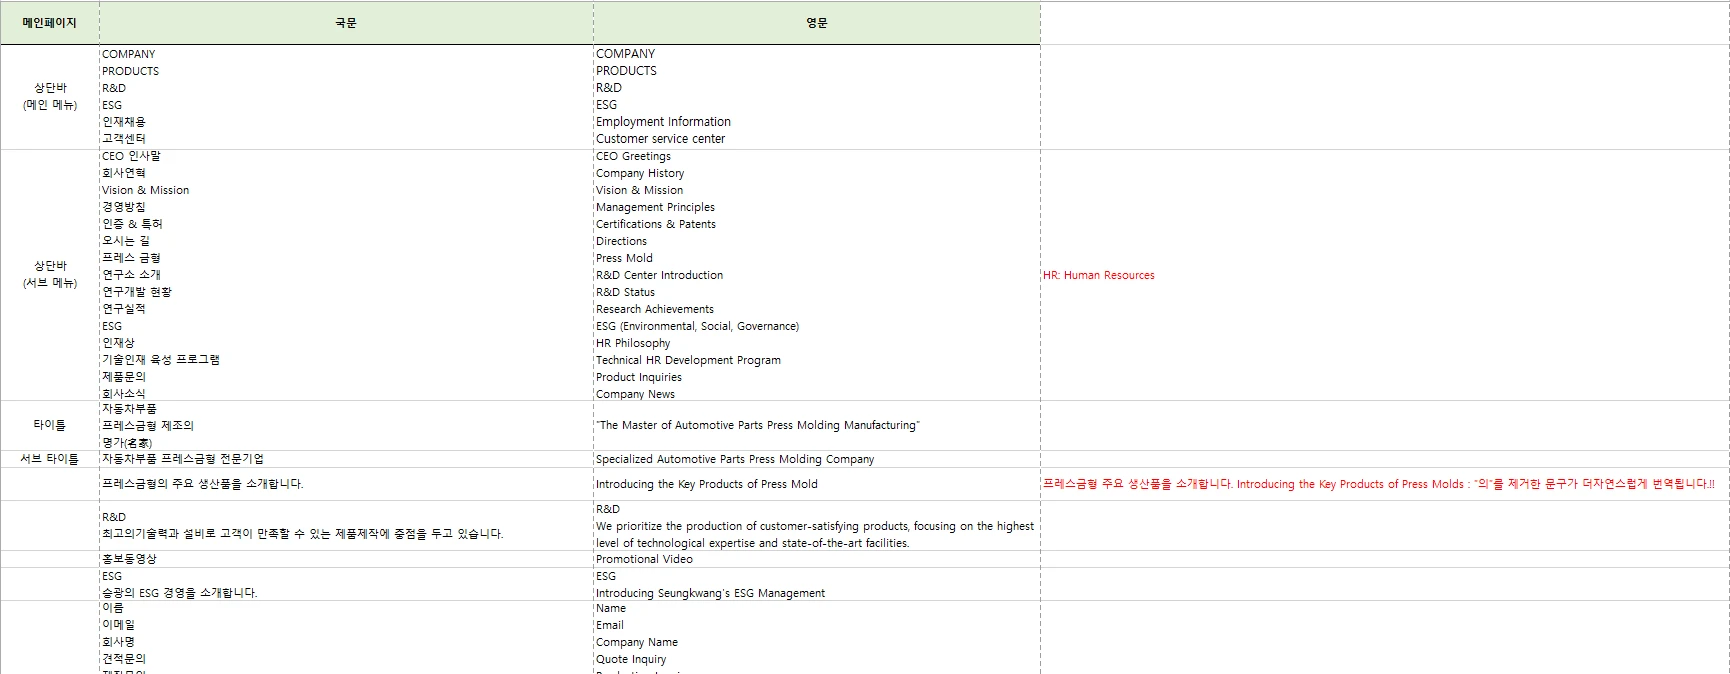
Task: Click the 서브 타이틀 row label cell
Action: 49,459
